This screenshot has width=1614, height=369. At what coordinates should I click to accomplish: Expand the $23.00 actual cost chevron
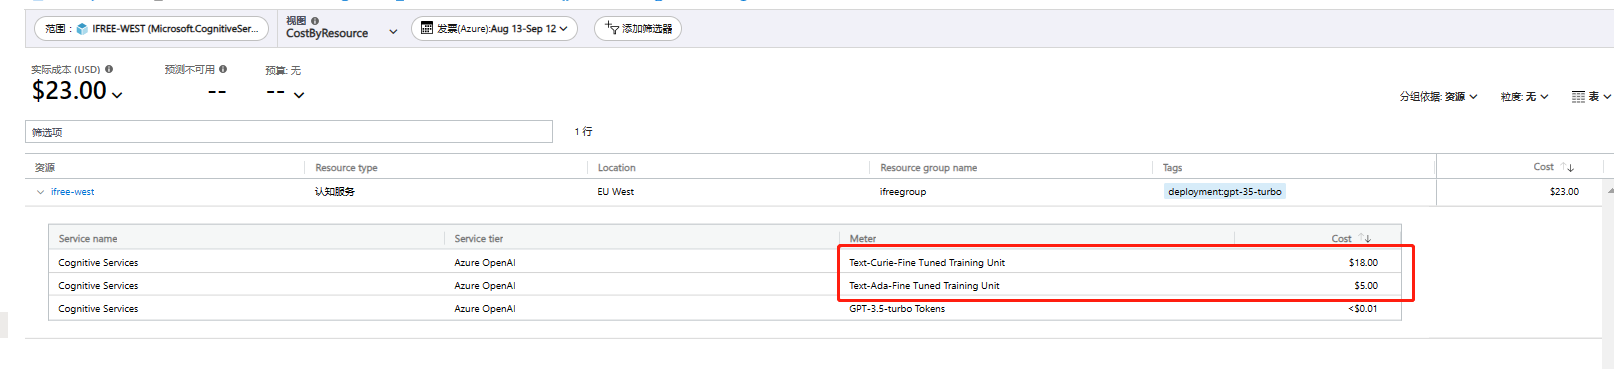(x=117, y=95)
